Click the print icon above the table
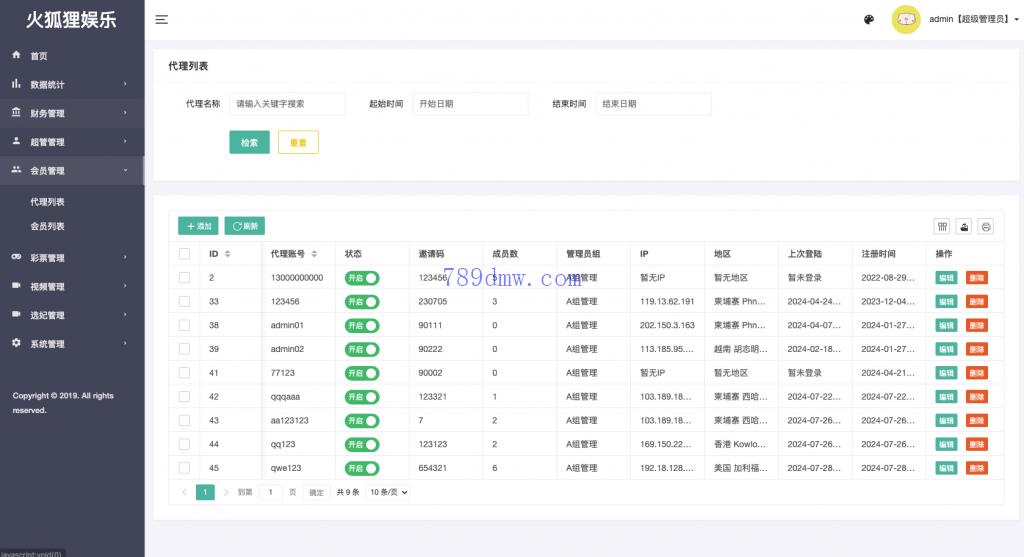The image size is (1024, 557). 986,226
